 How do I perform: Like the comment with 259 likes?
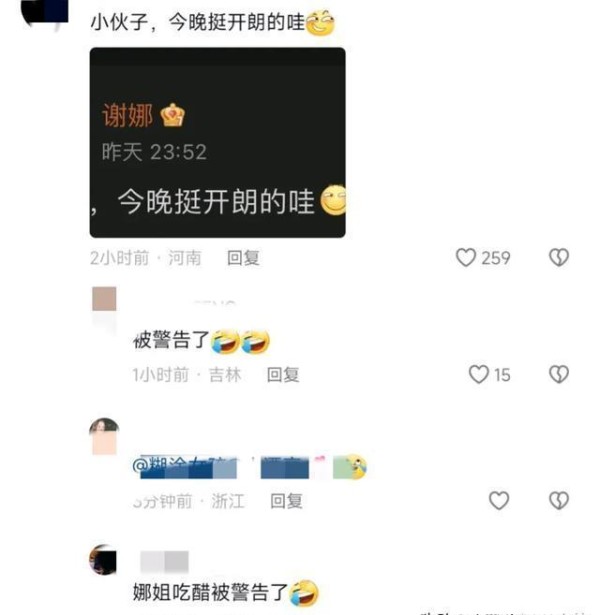click(x=466, y=258)
